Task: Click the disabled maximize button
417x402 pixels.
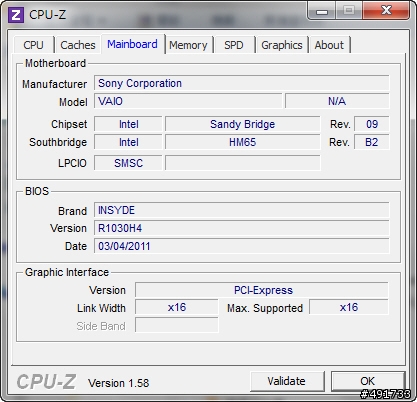Action: 349,11
